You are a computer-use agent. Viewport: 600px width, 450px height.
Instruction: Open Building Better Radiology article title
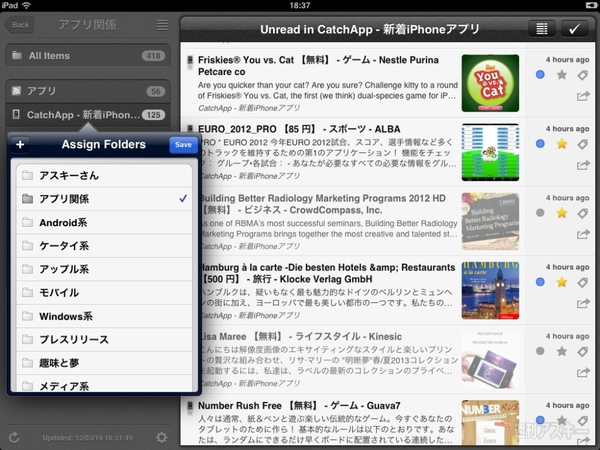[x=323, y=204]
